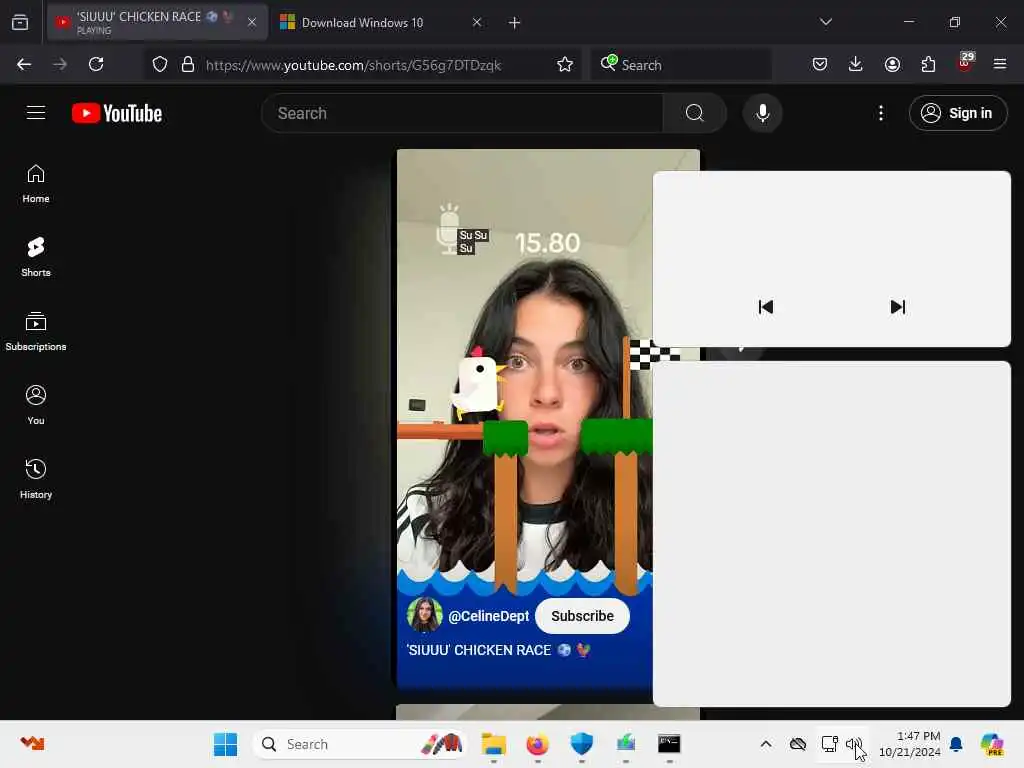Open the terminal window on taskbar
The width and height of the screenshot is (1024, 768).
(x=669, y=744)
